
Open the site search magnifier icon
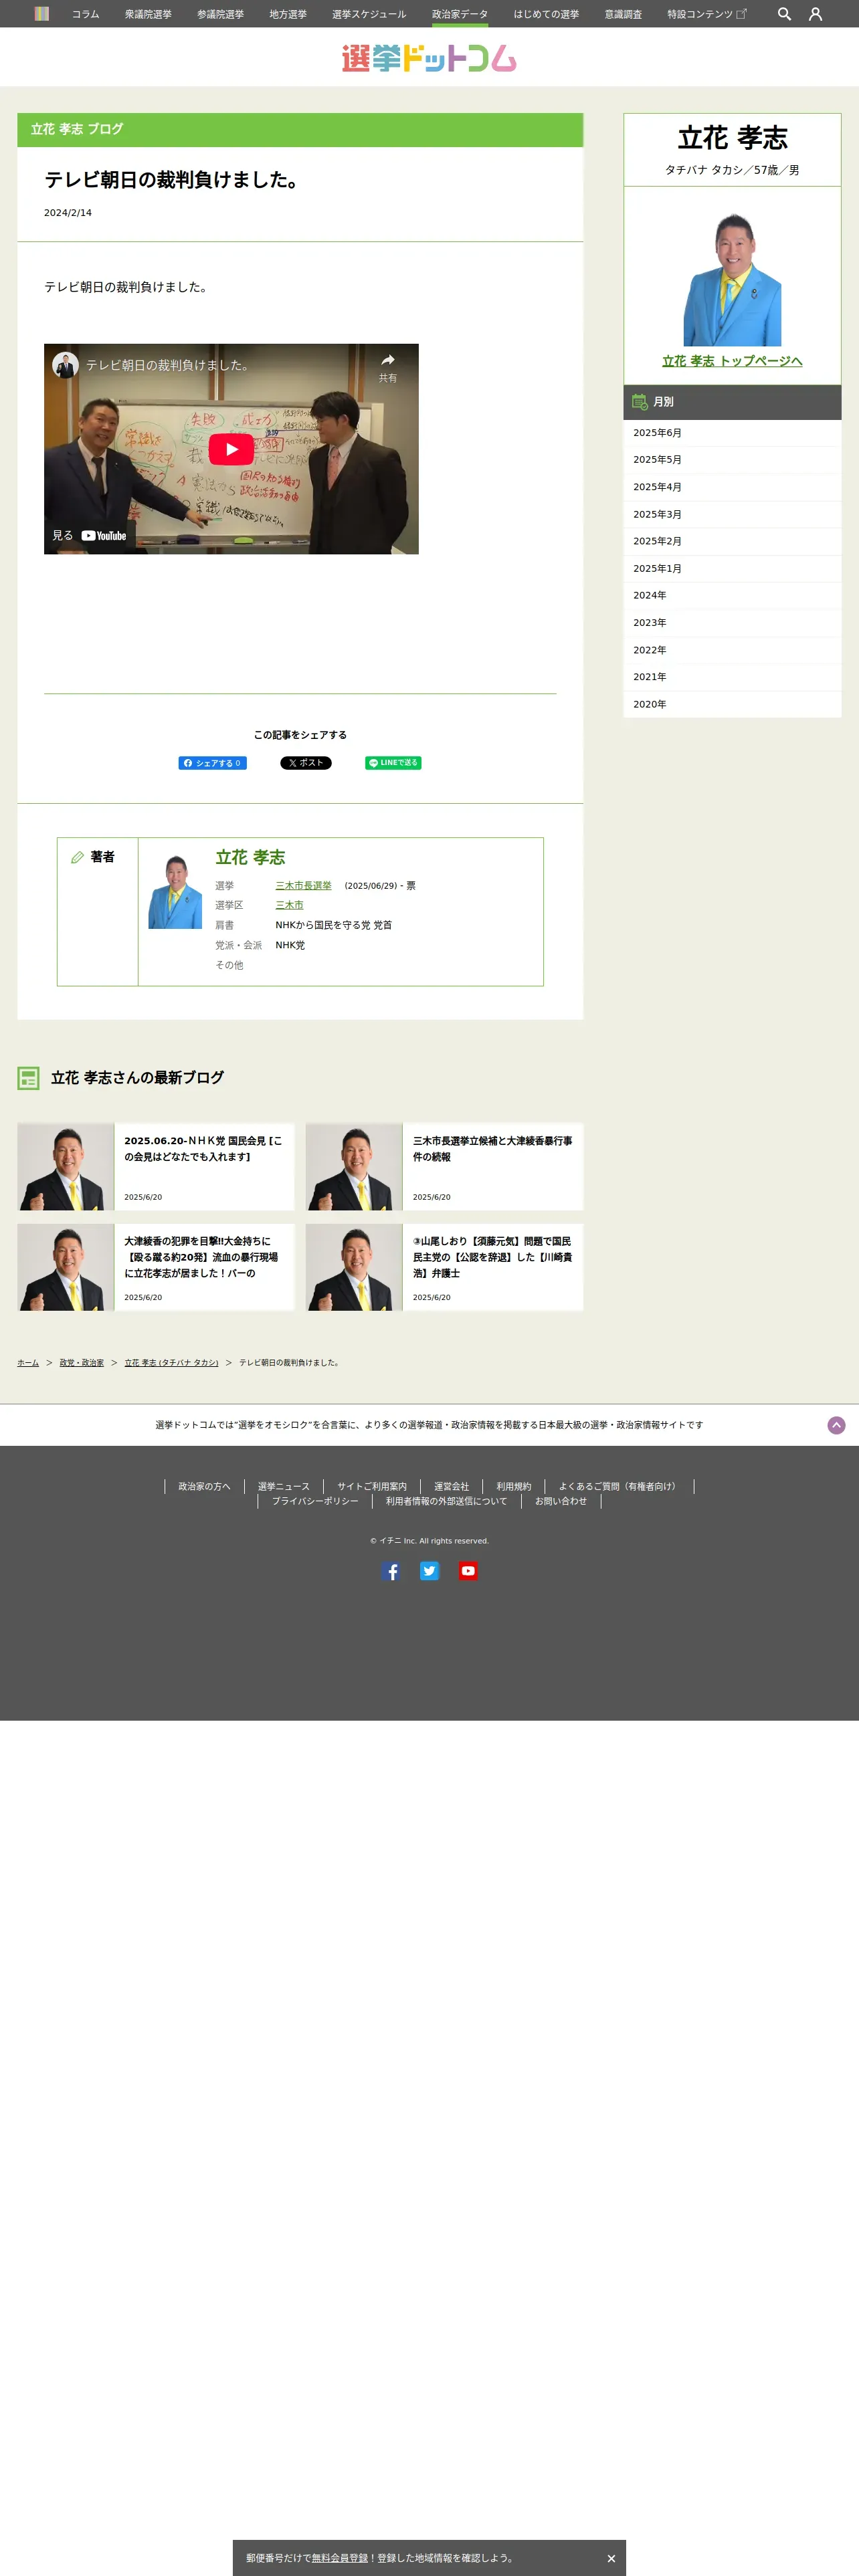(784, 14)
